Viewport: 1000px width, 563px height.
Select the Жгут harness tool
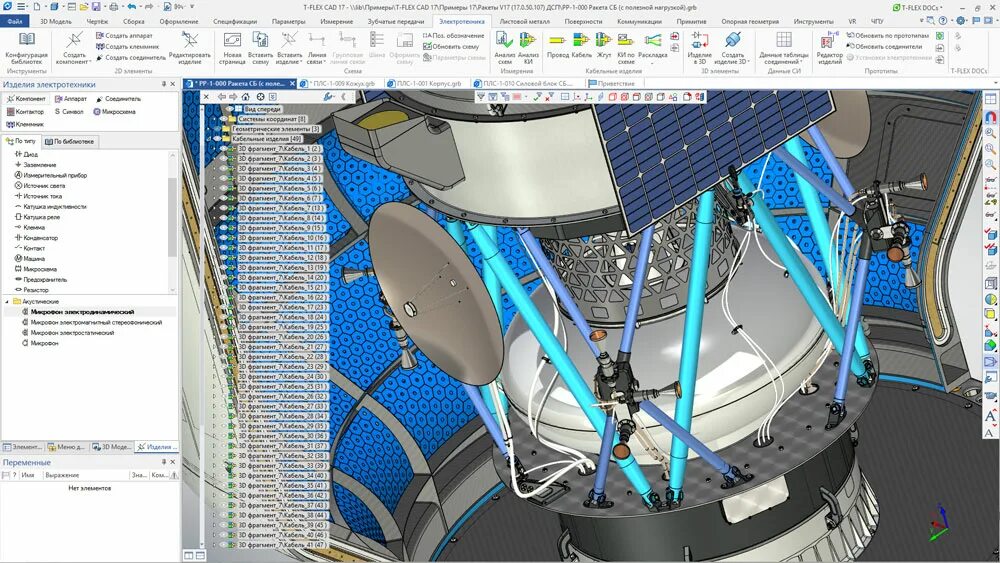click(x=604, y=46)
